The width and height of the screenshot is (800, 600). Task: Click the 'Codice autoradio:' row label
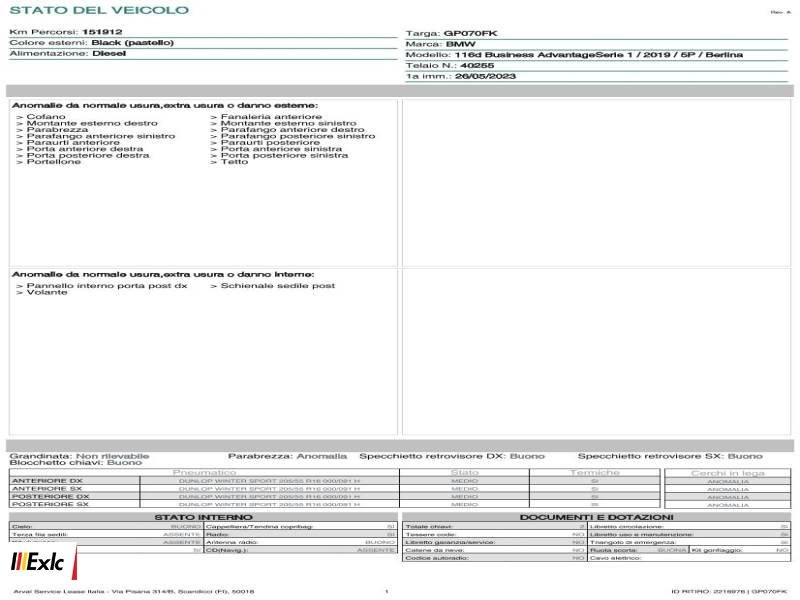click(x=437, y=558)
